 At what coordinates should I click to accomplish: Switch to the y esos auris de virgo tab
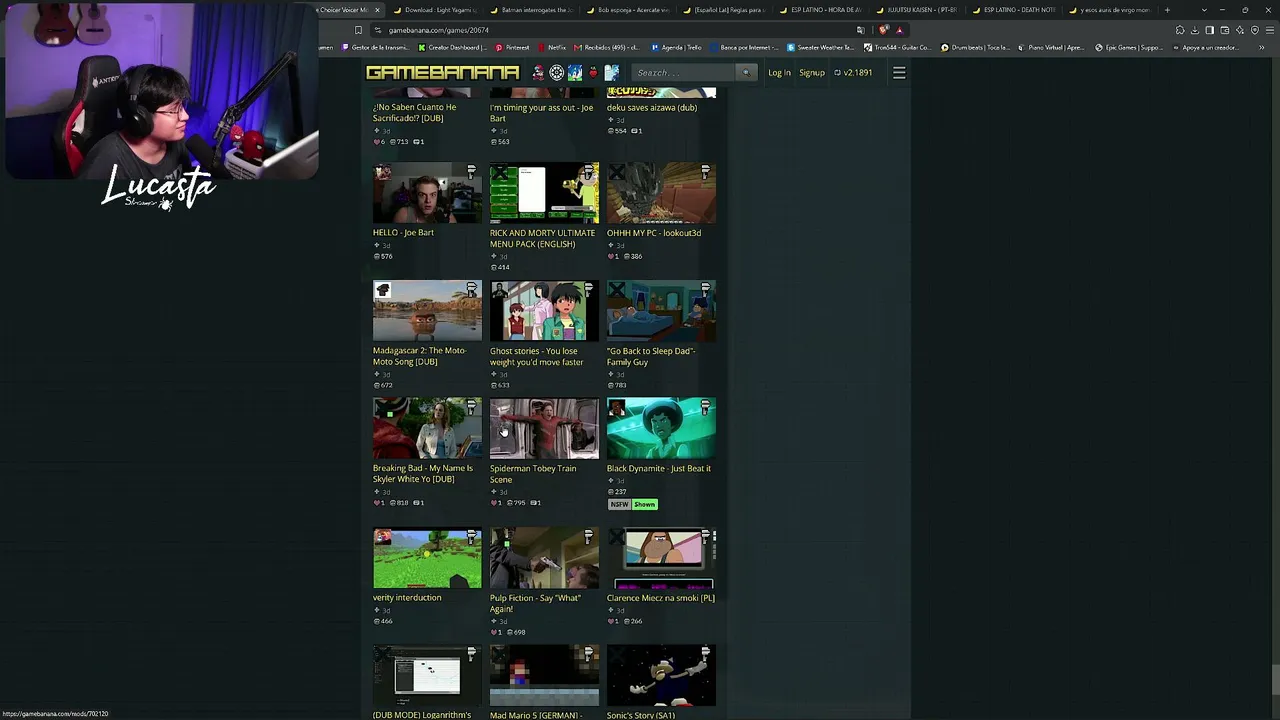click(1109, 10)
